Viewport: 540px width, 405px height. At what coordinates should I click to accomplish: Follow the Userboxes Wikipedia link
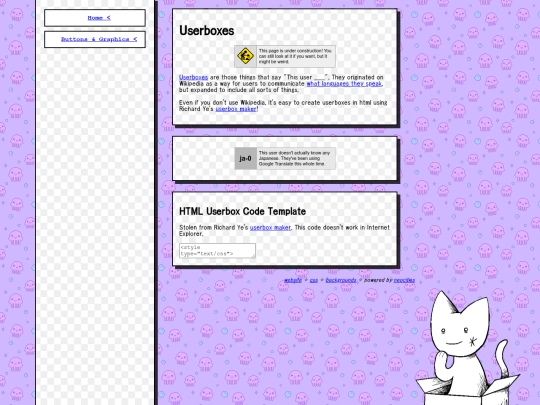coord(193,77)
